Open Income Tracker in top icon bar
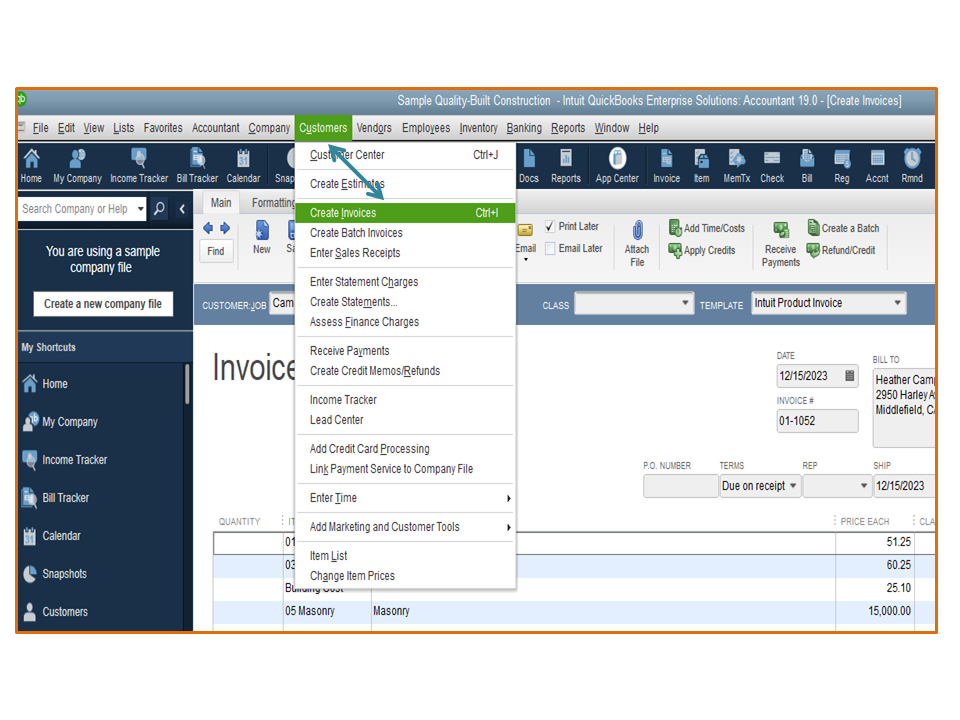The image size is (960, 720). click(x=139, y=166)
